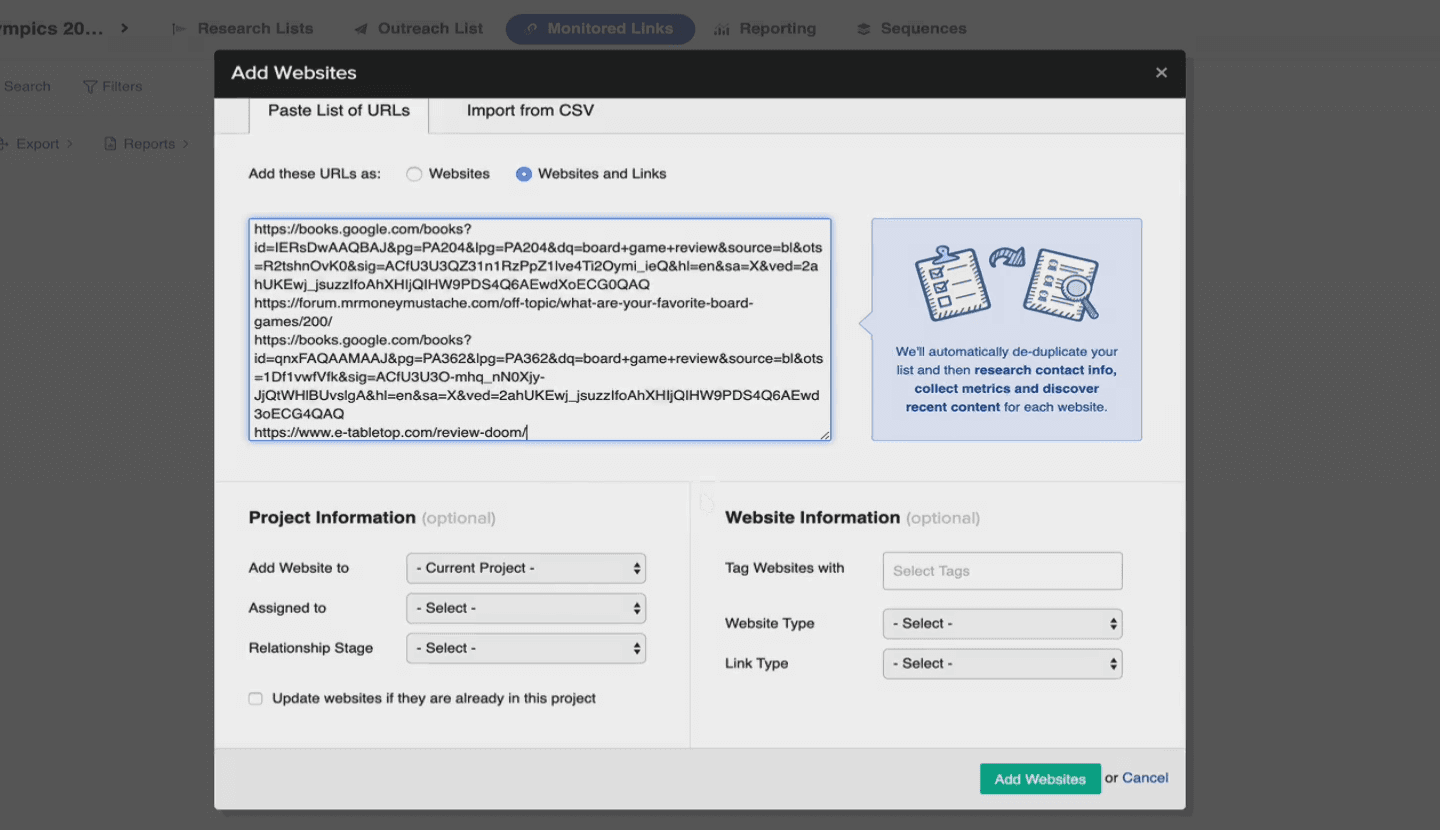Expand the project name chevron
Screen dimensions: 1440x830
[124, 28]
